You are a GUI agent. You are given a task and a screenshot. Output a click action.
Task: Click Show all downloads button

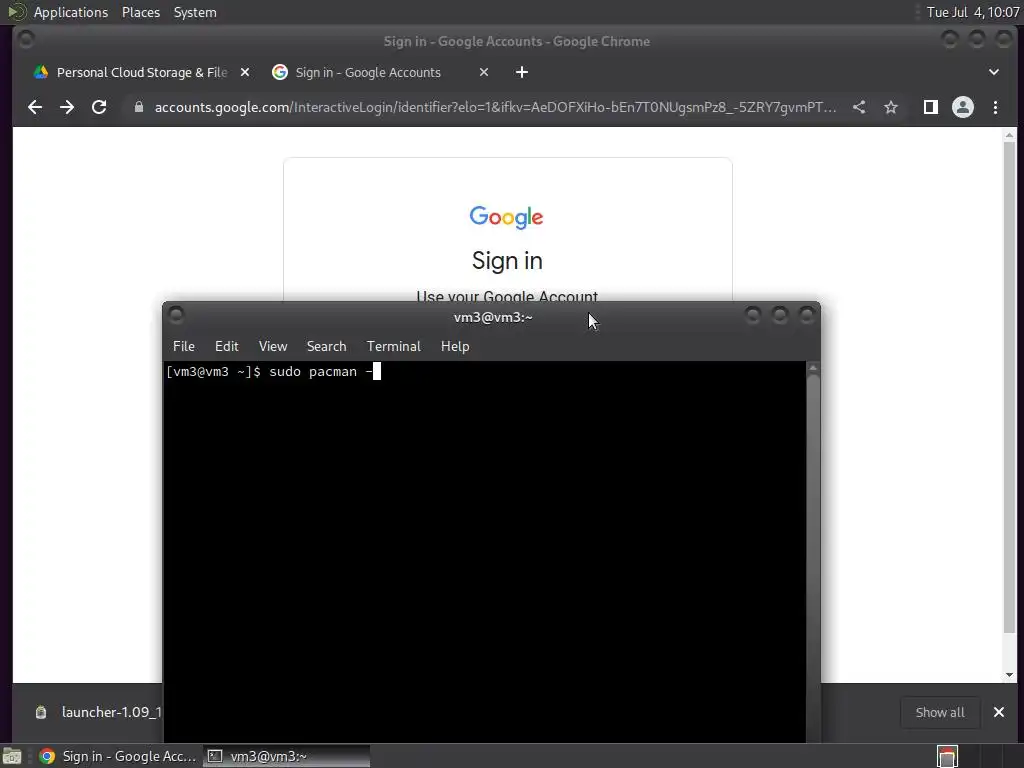pos(940,712)
